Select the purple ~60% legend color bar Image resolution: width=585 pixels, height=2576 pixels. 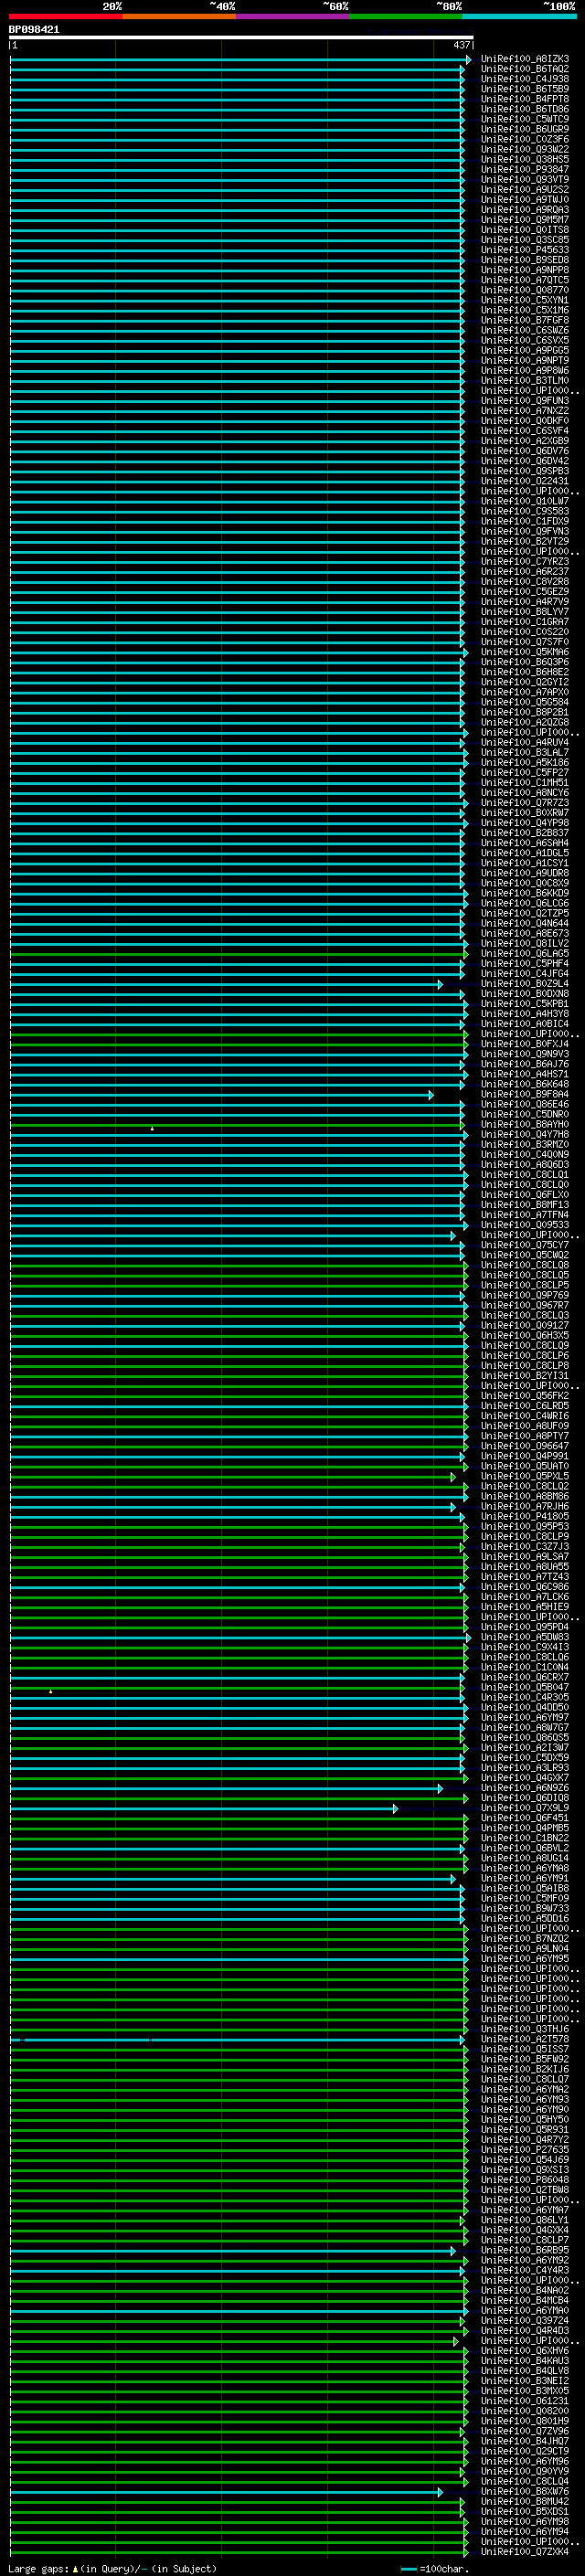click(292, 16)
